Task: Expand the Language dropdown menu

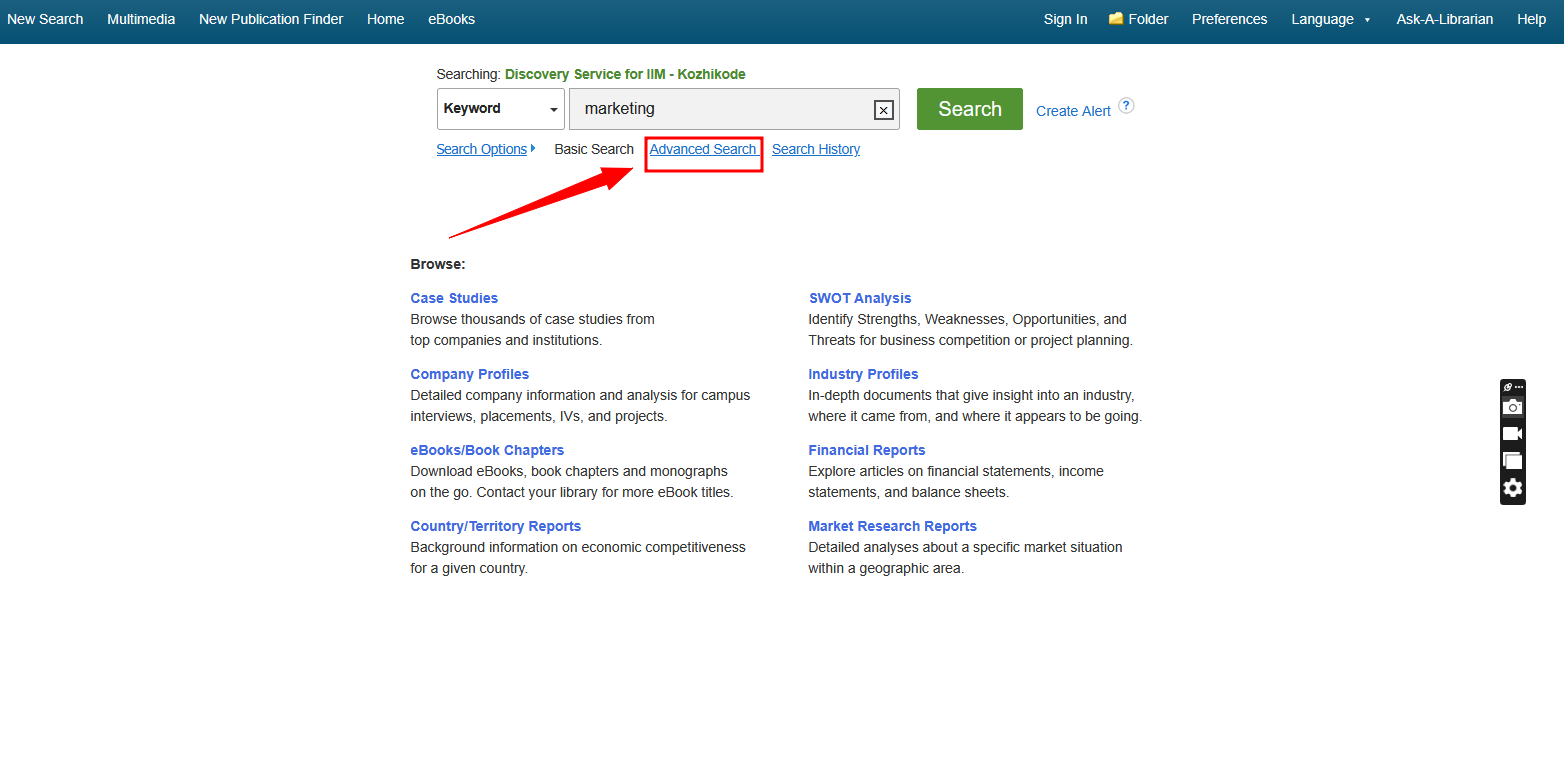Action: (1330, 19)
